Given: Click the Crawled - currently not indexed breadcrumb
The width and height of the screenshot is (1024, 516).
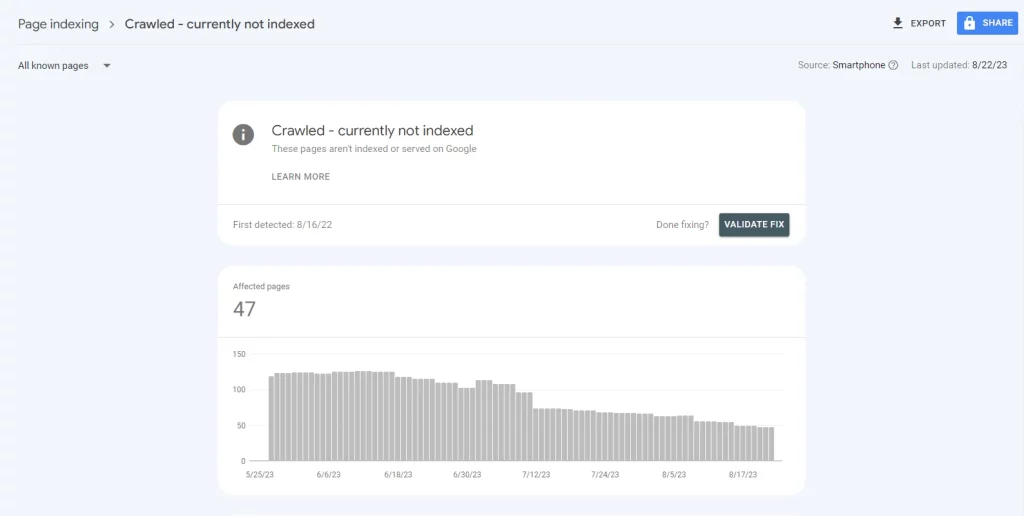Looking at the screenshot, I should [219, 24].
